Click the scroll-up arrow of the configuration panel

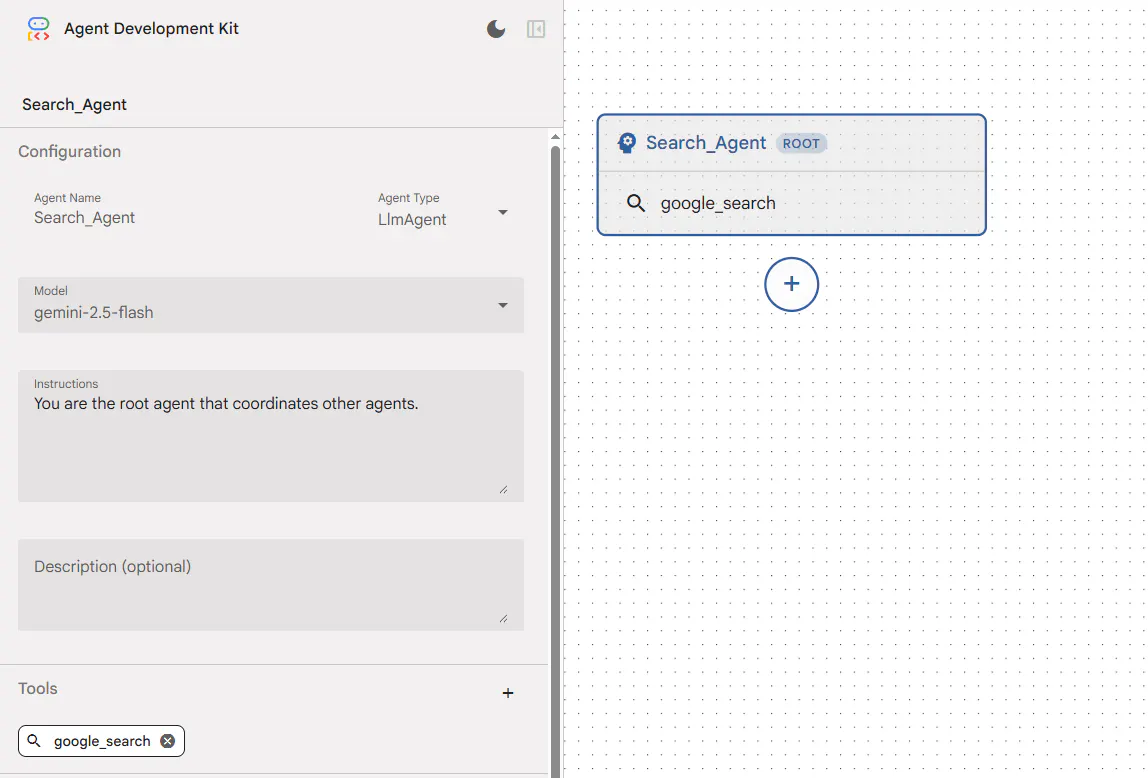click(x=555, y=137)
